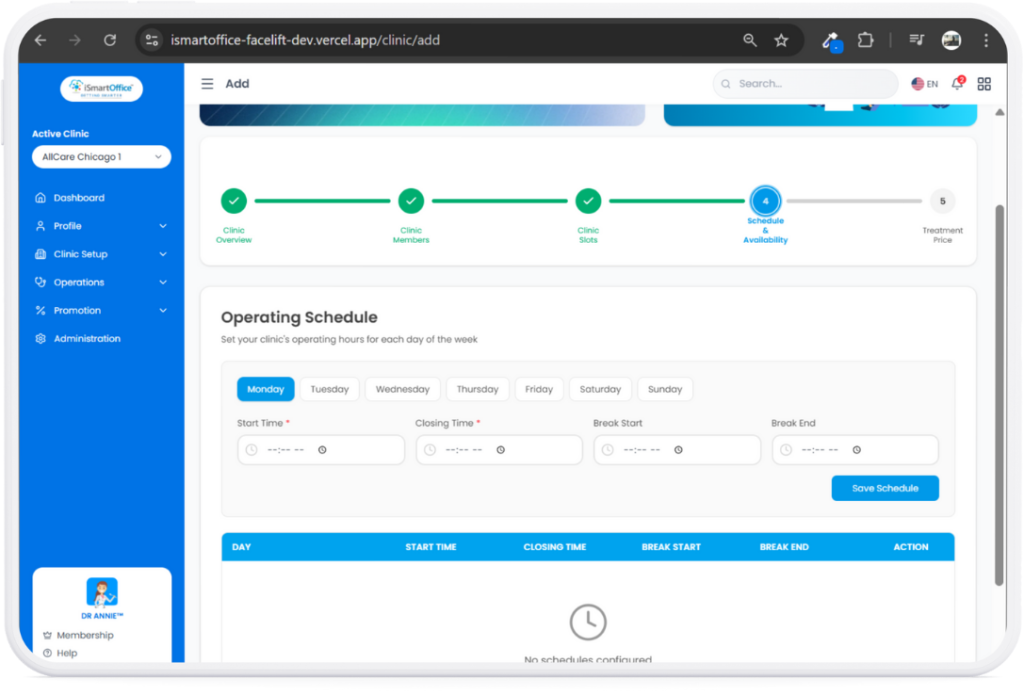
Task: Click the Closing Time input field
Action: (498, 450)
